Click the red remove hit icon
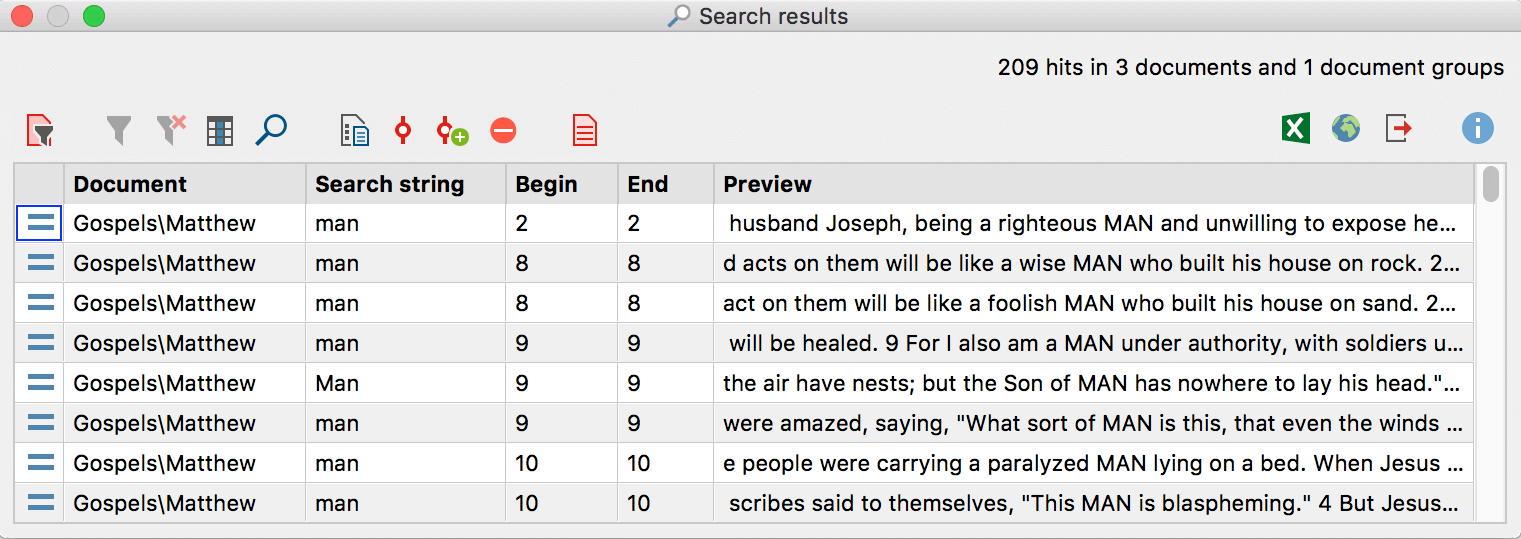The width and height of the screenshot is (1521, 539). (x=503, y=131)
